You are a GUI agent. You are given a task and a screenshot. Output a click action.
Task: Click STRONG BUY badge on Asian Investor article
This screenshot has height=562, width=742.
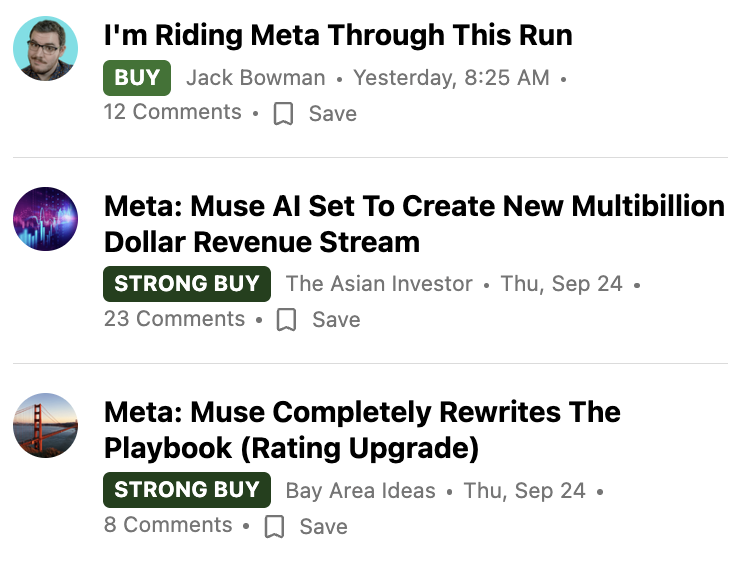pyautogui.click(x=187, y=284)
